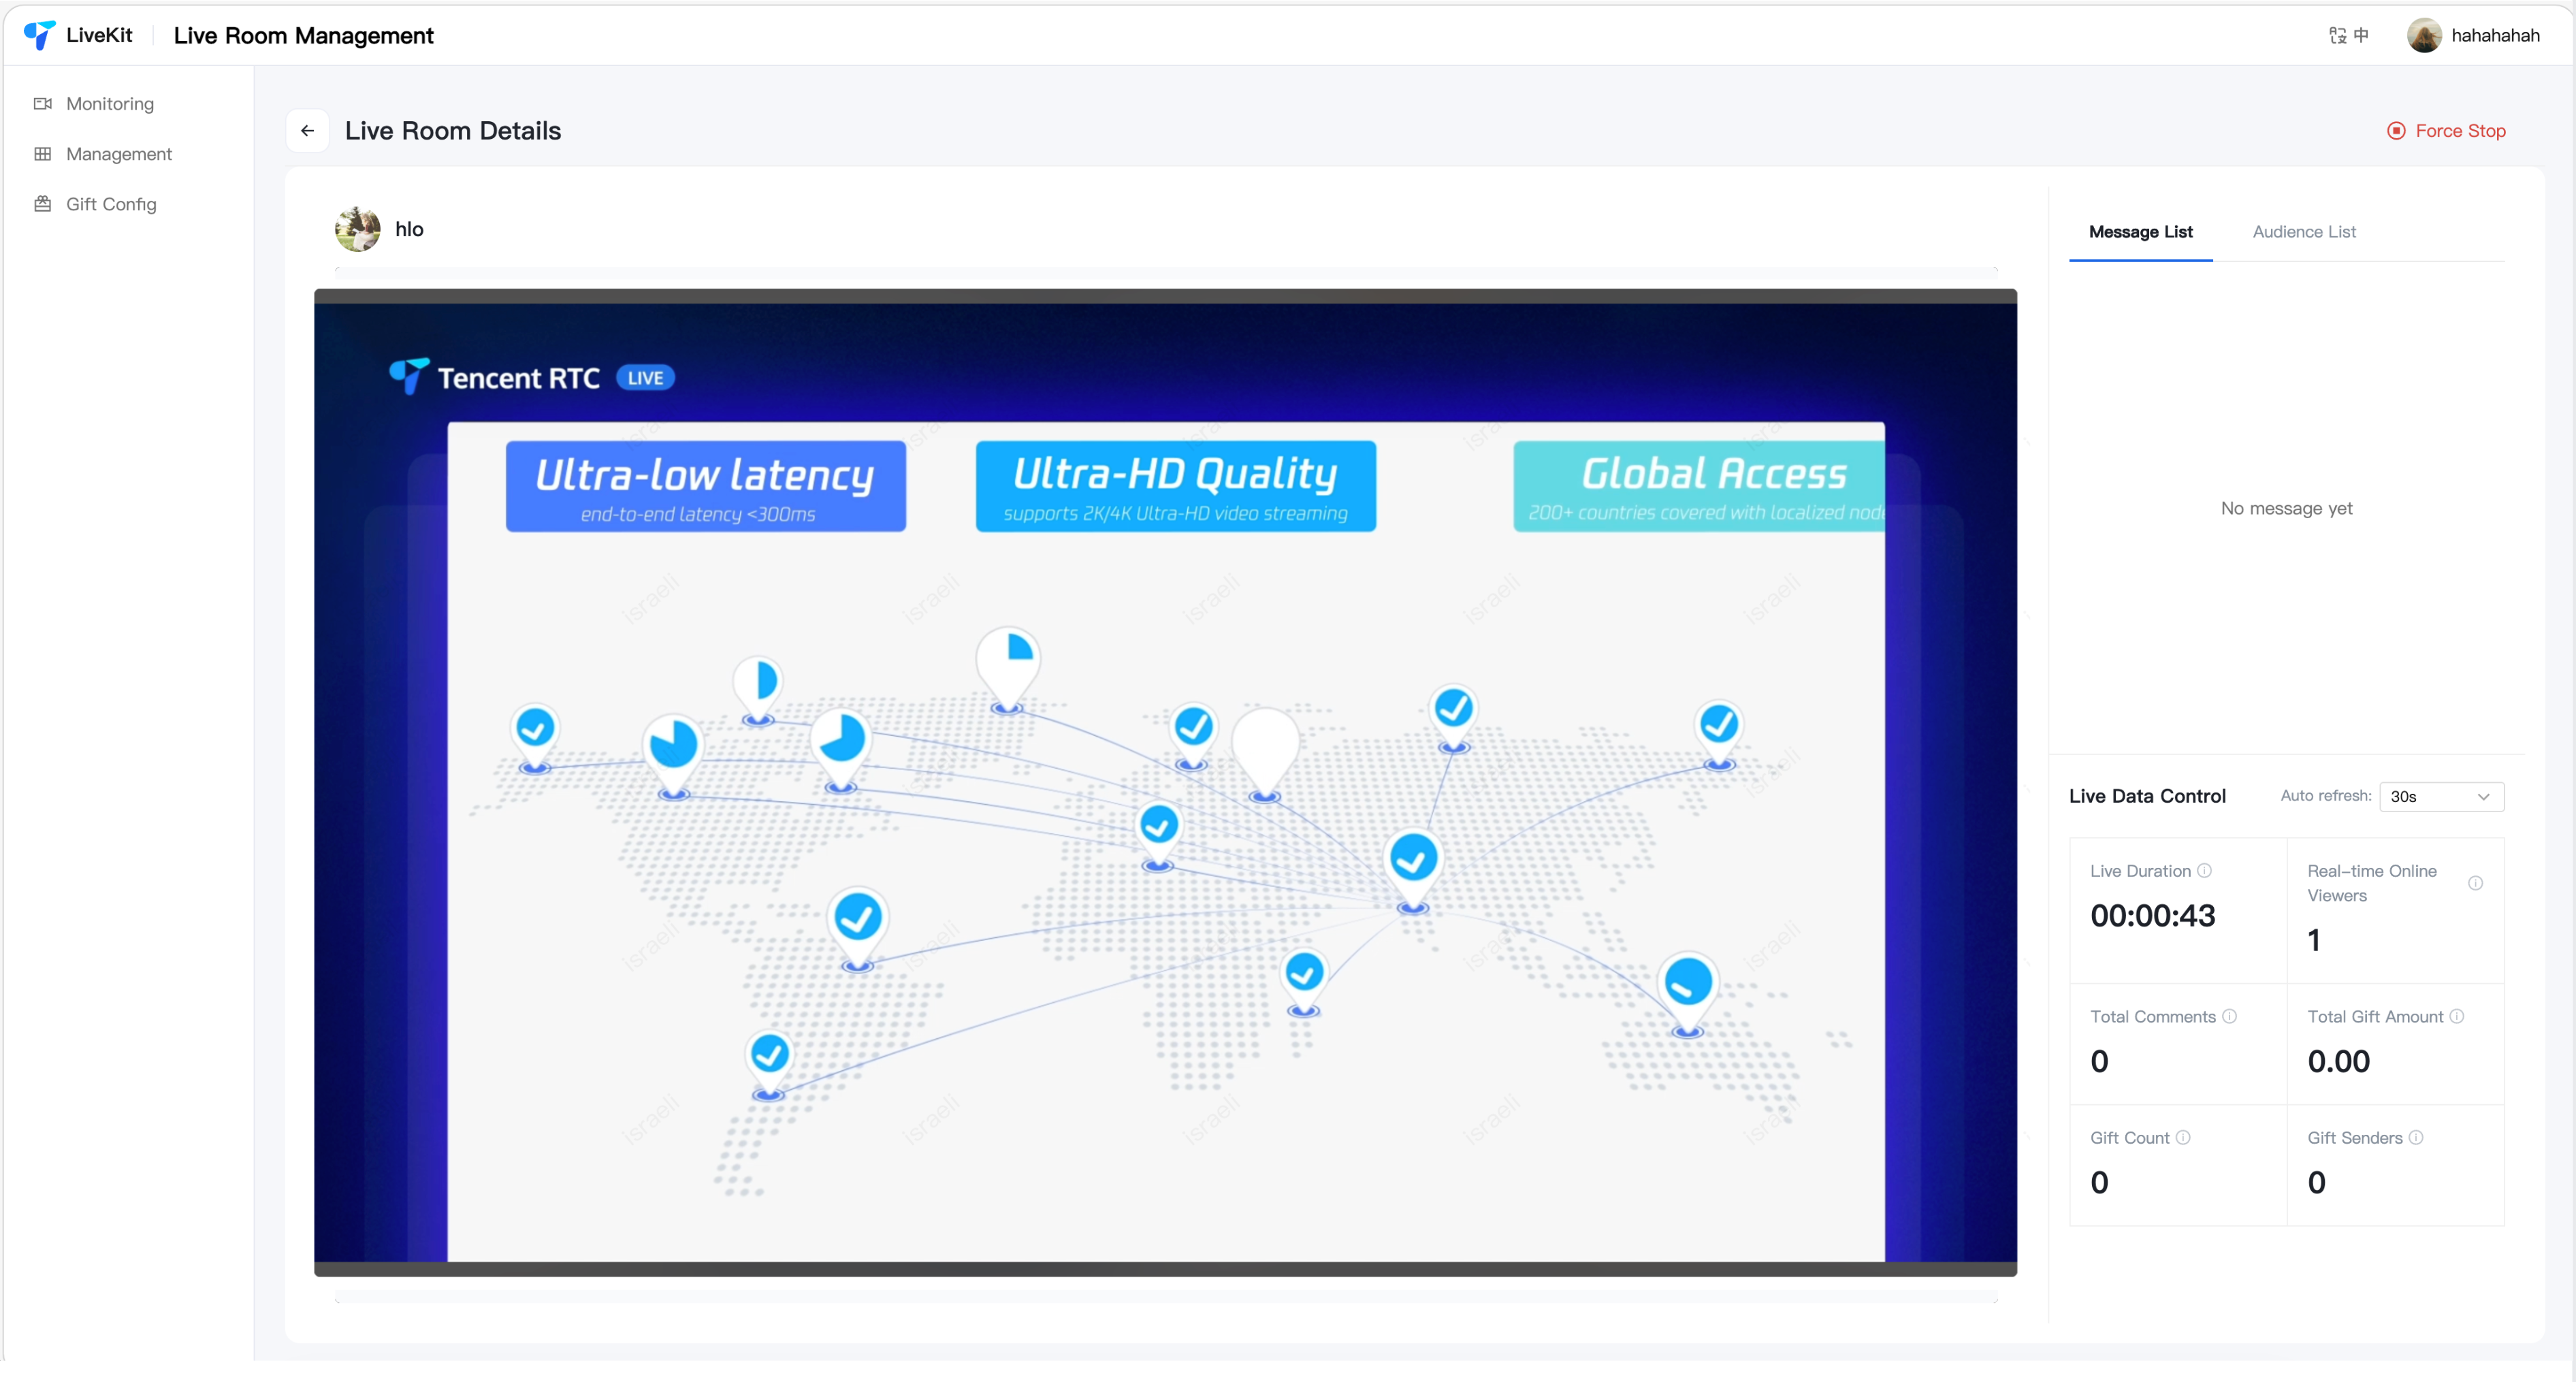Click the Gift Count info icon
Viewport: 2576px width, 1382px height.
coord(2183,1137)
